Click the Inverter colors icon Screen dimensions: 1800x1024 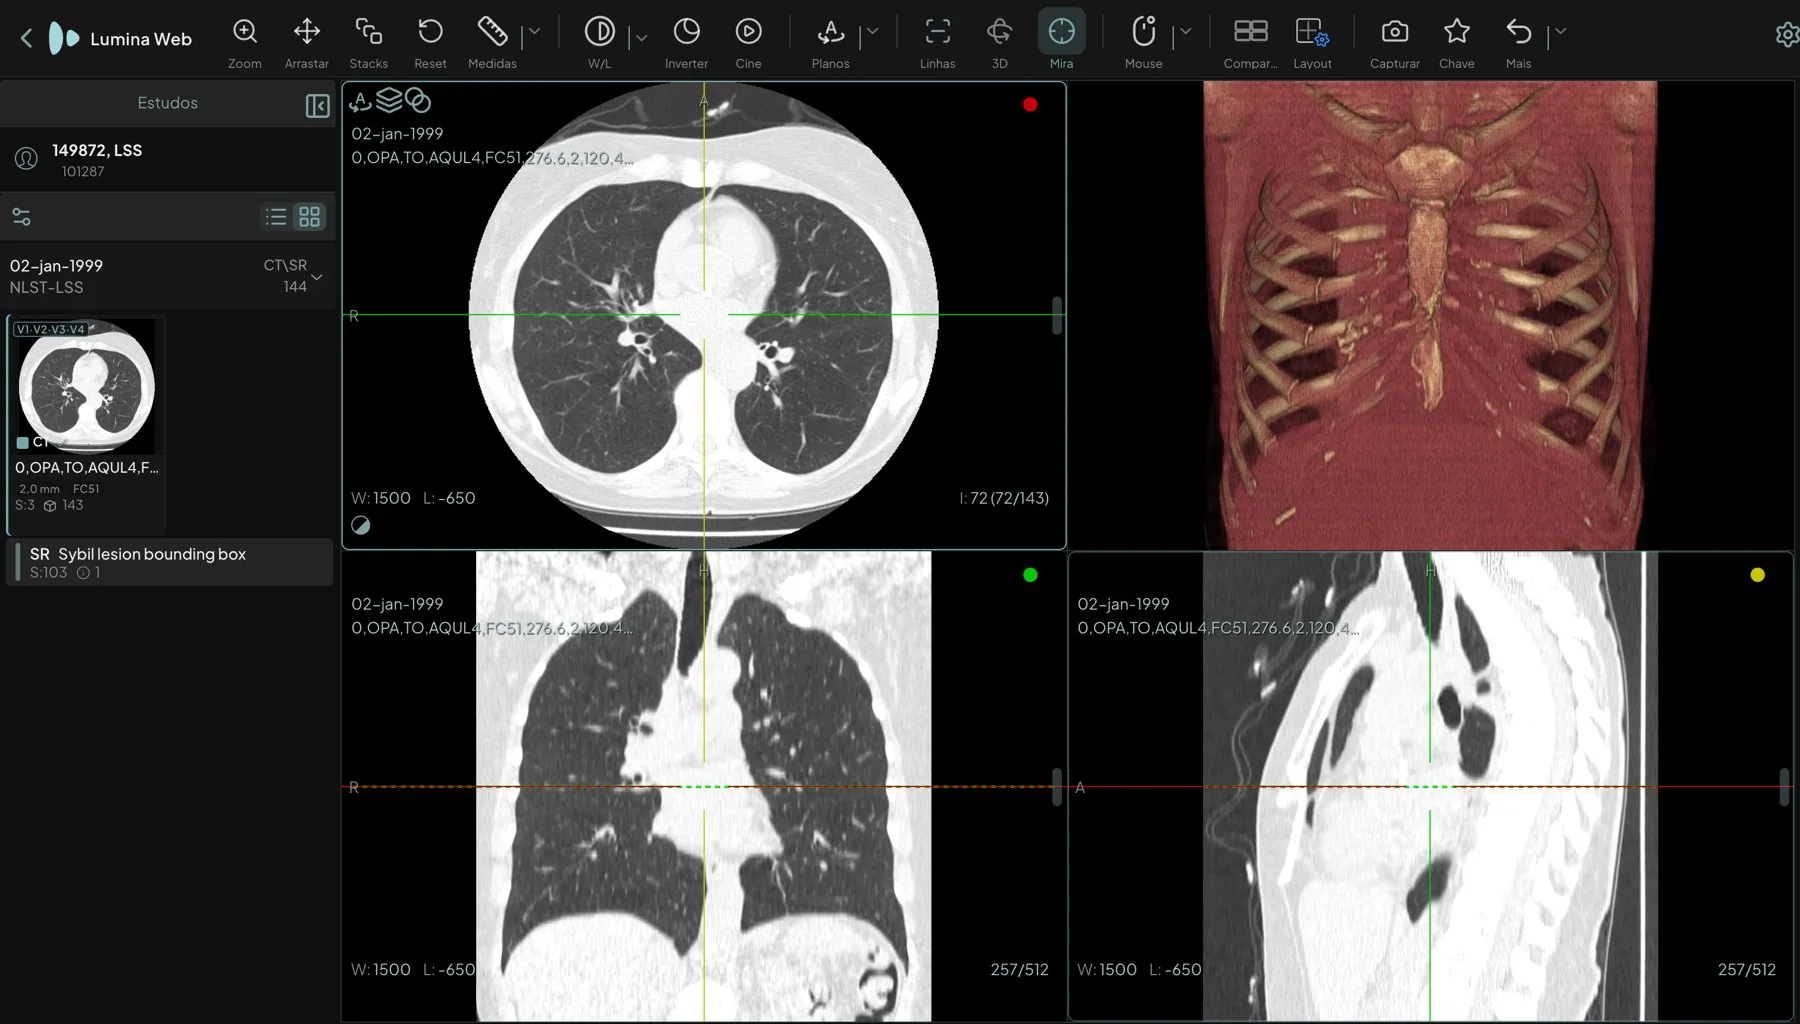point(687,32)
